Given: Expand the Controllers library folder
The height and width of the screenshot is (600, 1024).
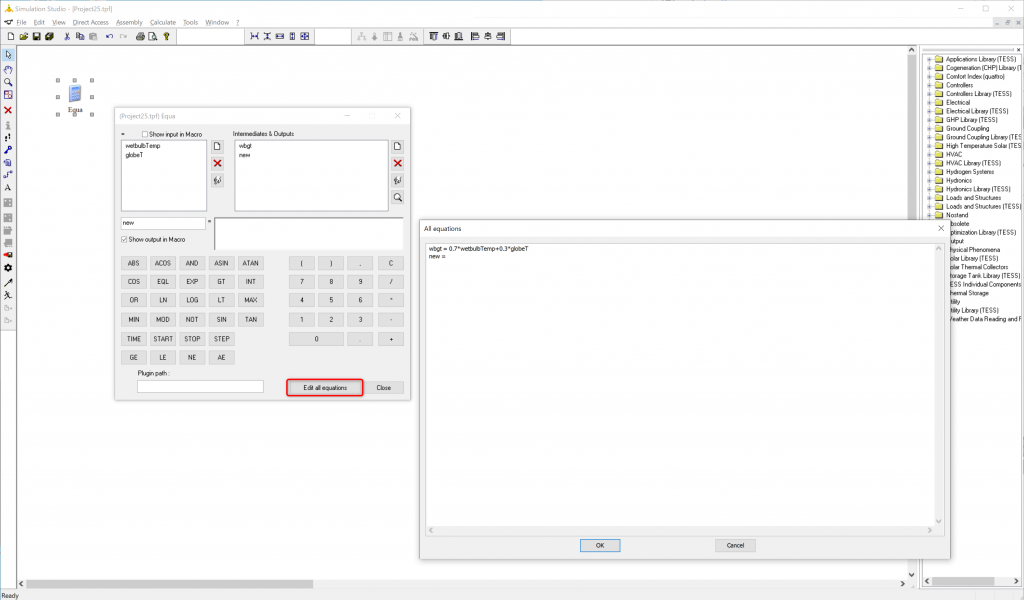Looking at the screenshot, I should pos(929,85).
